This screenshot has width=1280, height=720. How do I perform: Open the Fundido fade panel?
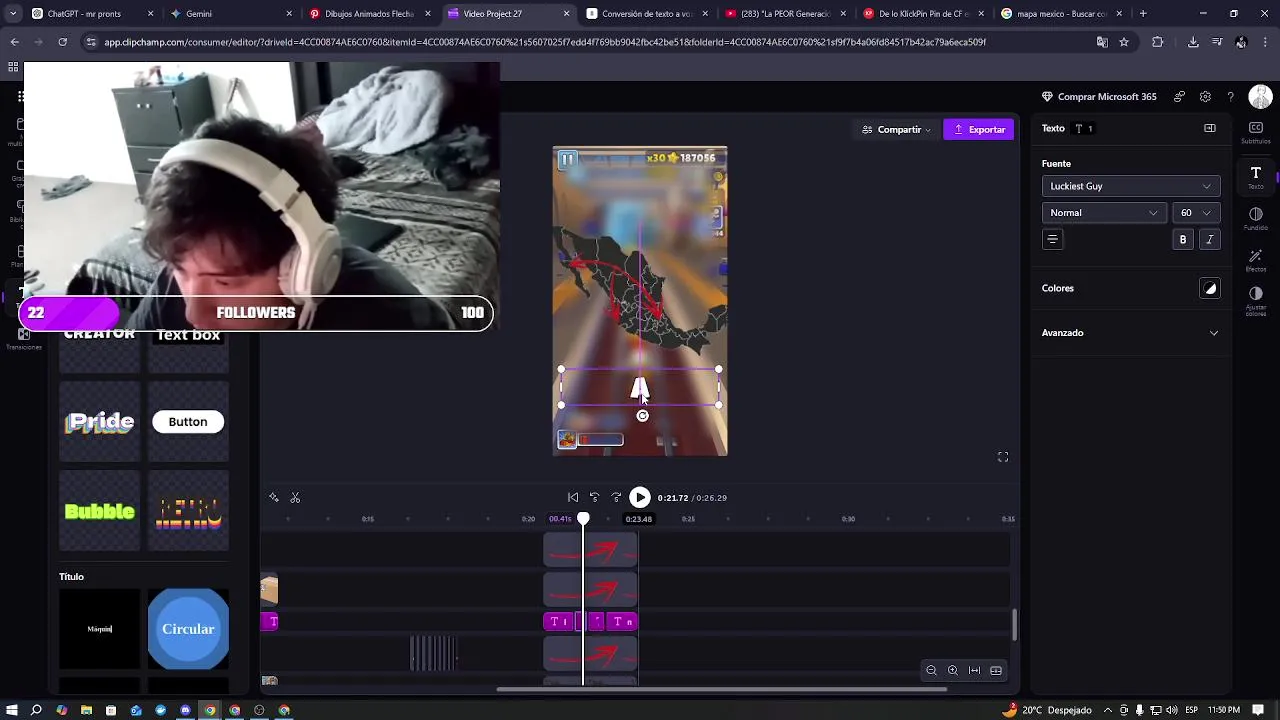[x=1256, y=218]
